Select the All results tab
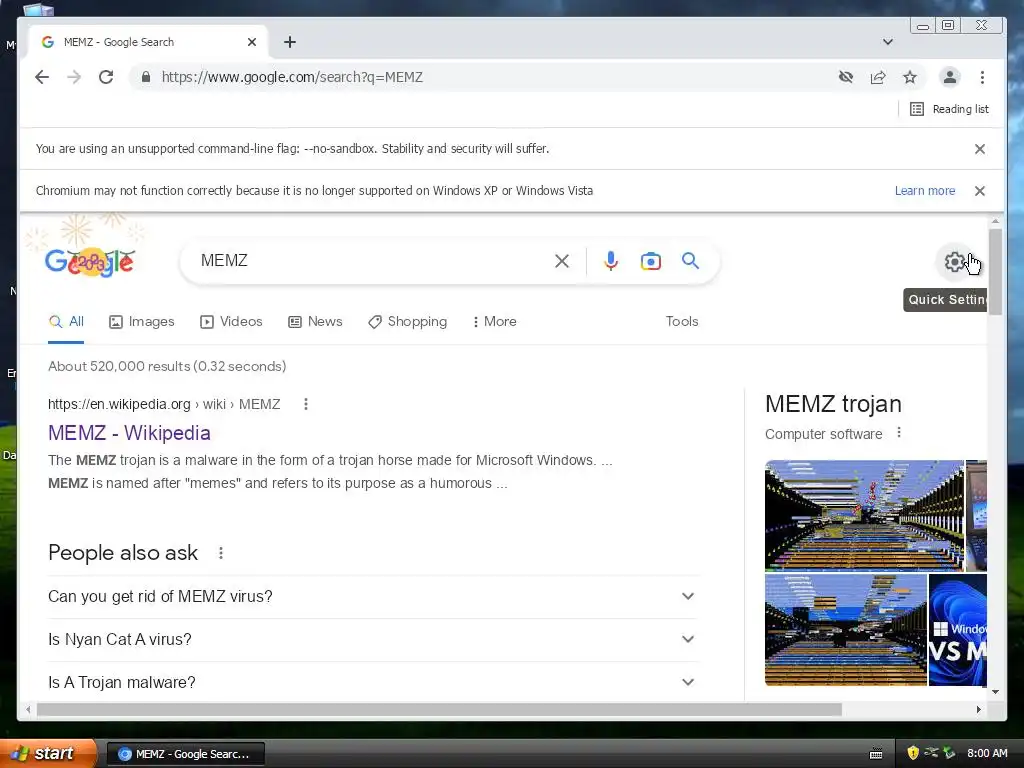The width and height of the screenshot is (1024, 768). point(66,321)
